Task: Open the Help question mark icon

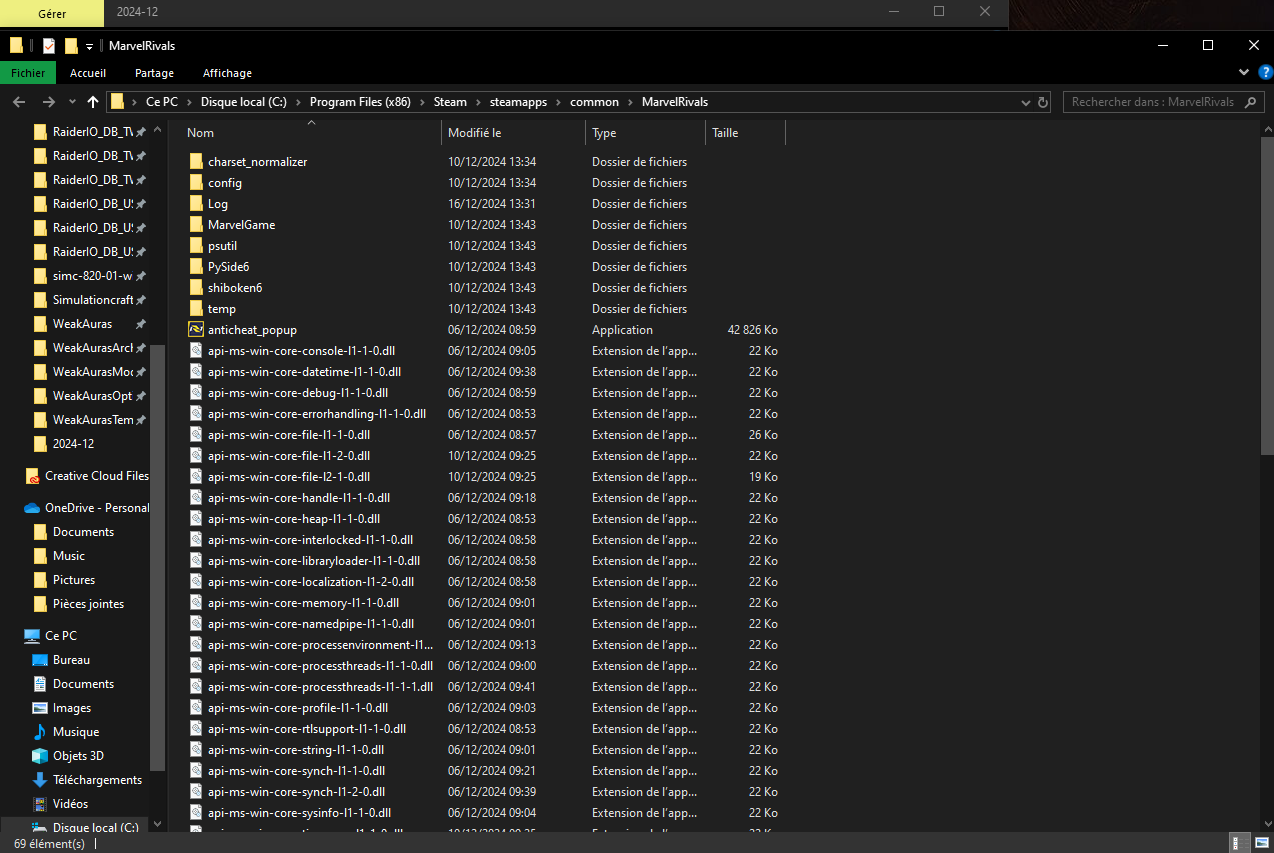Action: [x=1264, y=73]
